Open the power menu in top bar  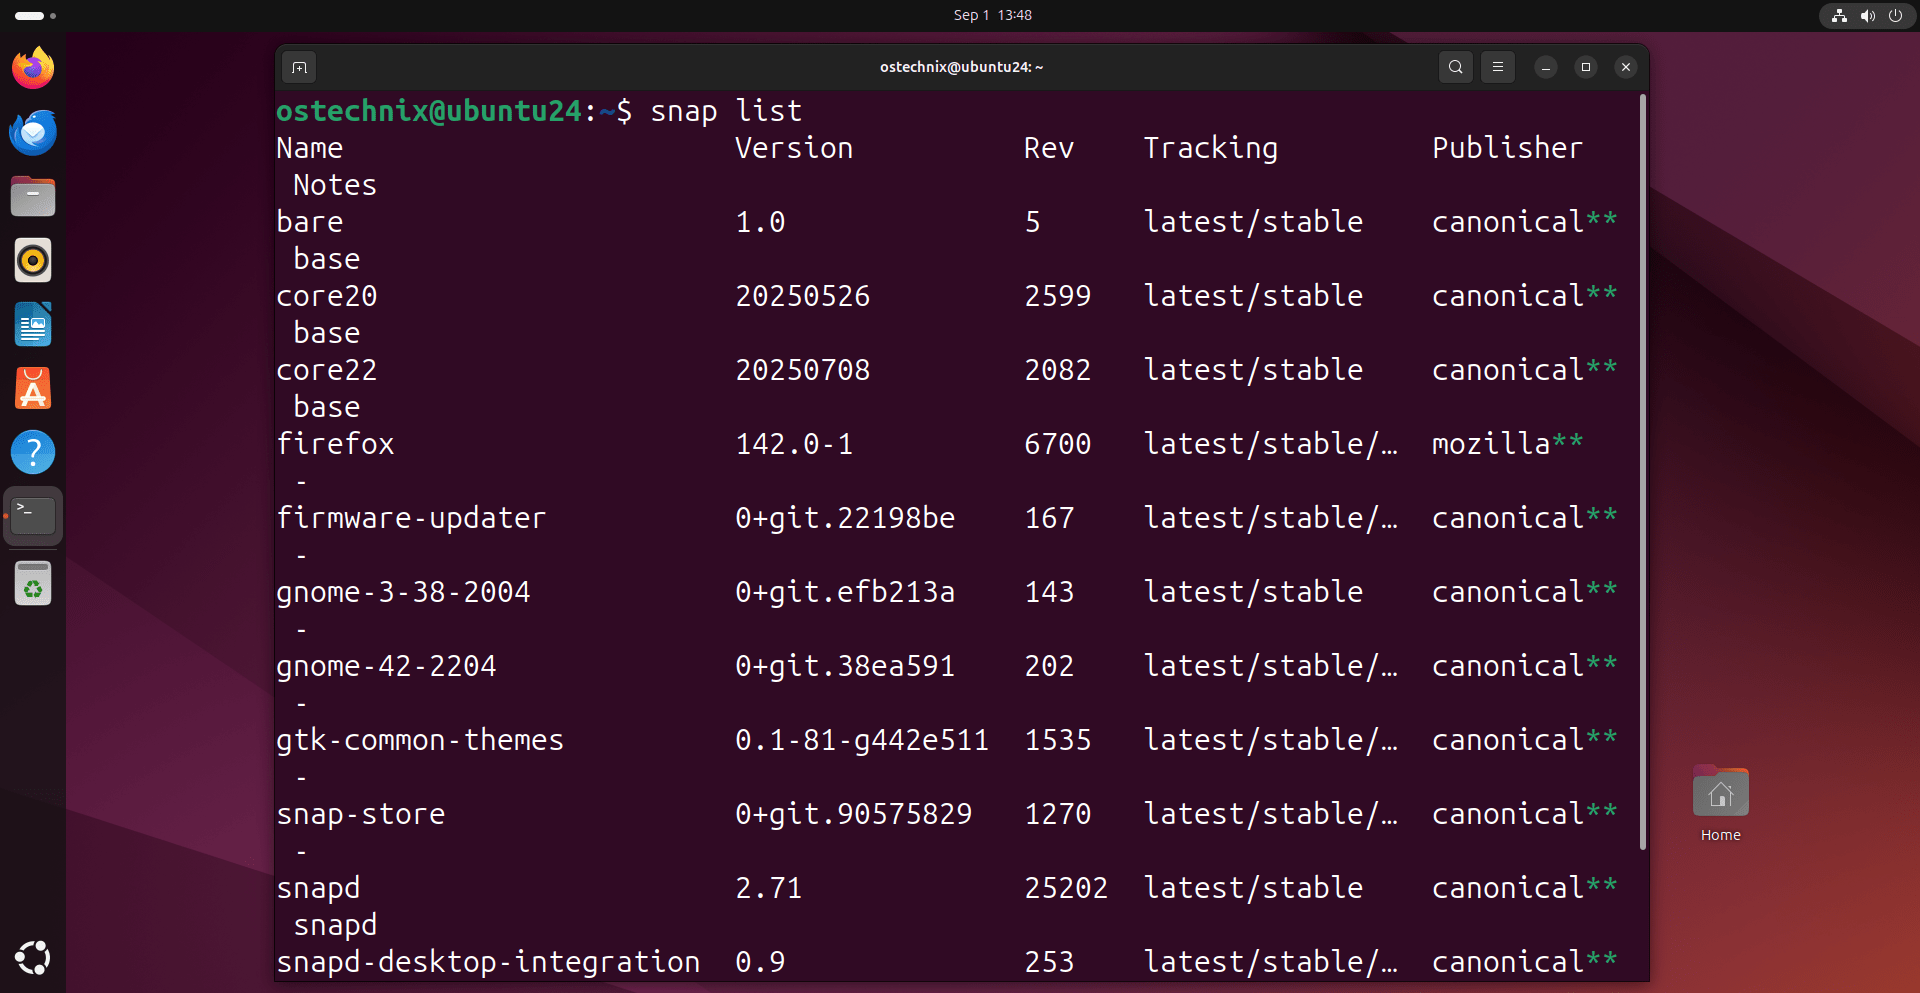click(x=1896, y=15)
